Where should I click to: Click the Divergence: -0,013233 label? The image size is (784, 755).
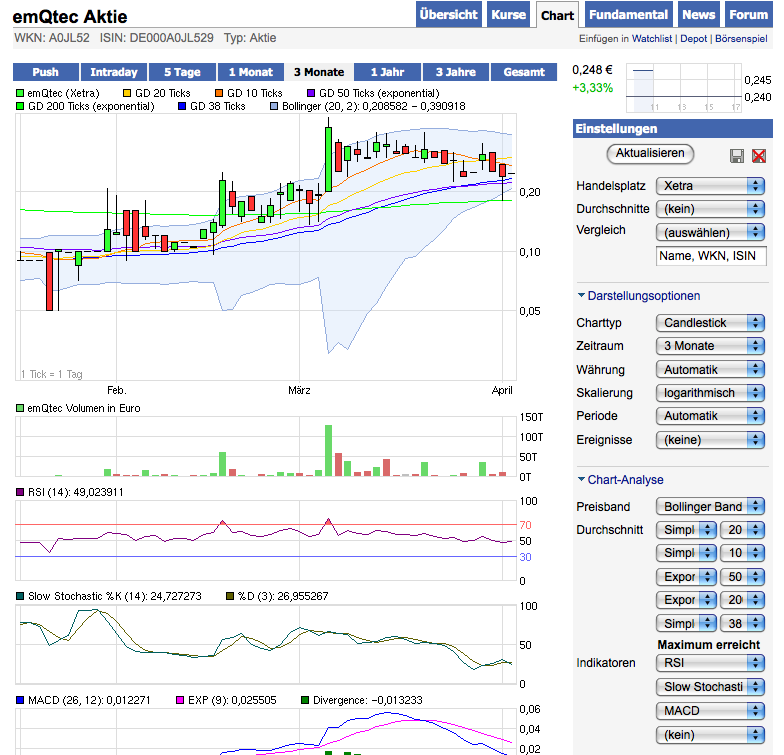click(368, 700)
